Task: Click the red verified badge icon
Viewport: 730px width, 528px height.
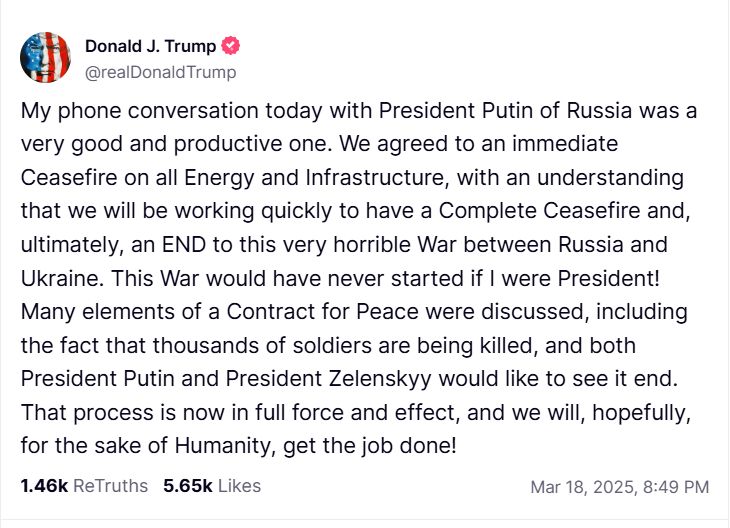Action: [231, 46]
